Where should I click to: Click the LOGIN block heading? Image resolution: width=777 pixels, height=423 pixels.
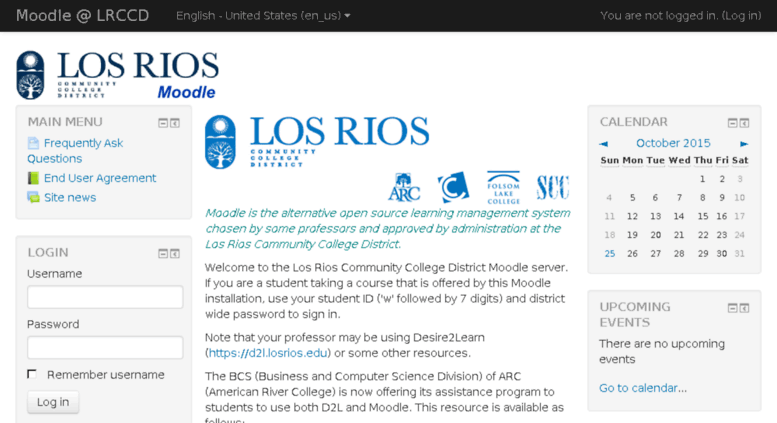pos(48,253)
